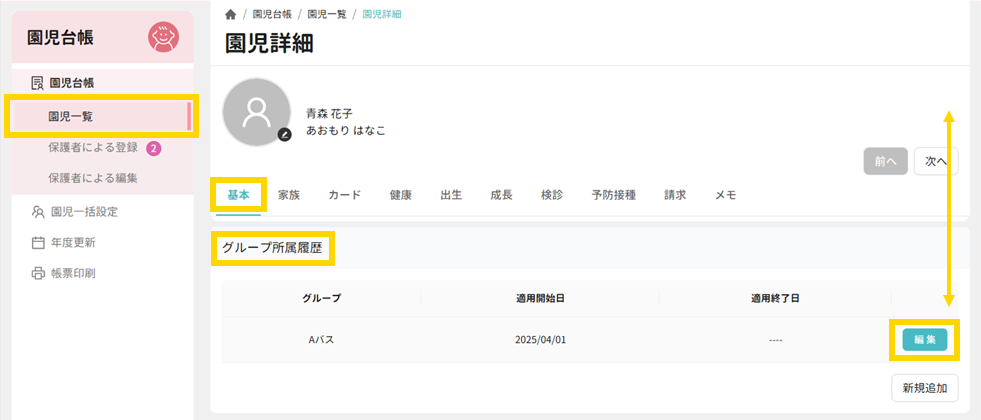981x420 pixels.
Task: Switch to the 家族 tab
Action: click(x=289, y=195)
